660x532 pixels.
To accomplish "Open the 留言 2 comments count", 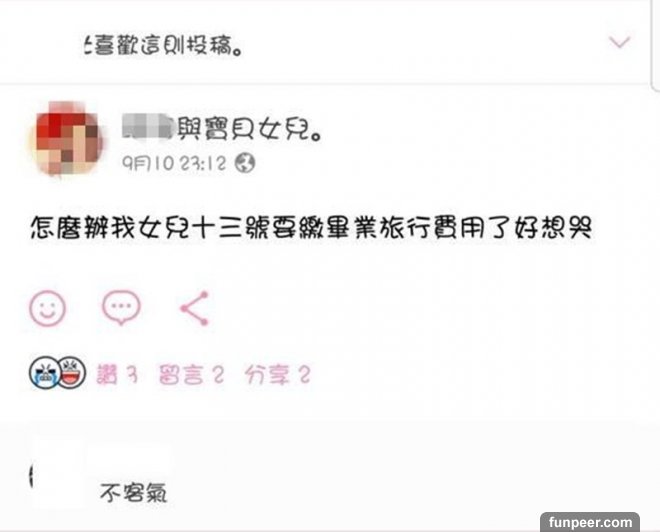I will pos(192,375).
